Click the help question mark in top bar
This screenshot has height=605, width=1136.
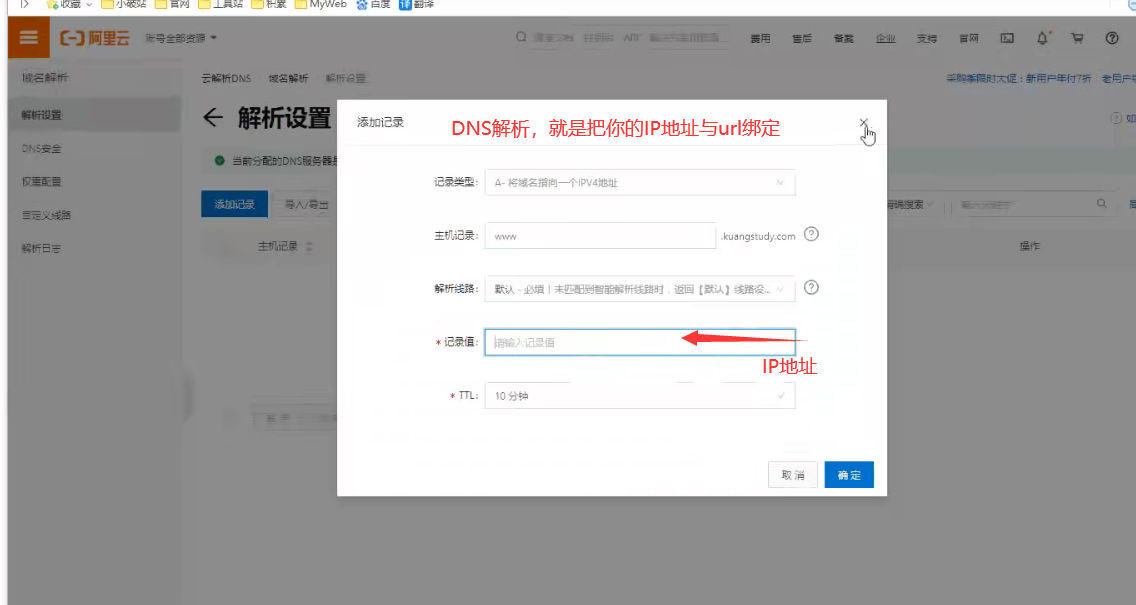[1111, 39]
